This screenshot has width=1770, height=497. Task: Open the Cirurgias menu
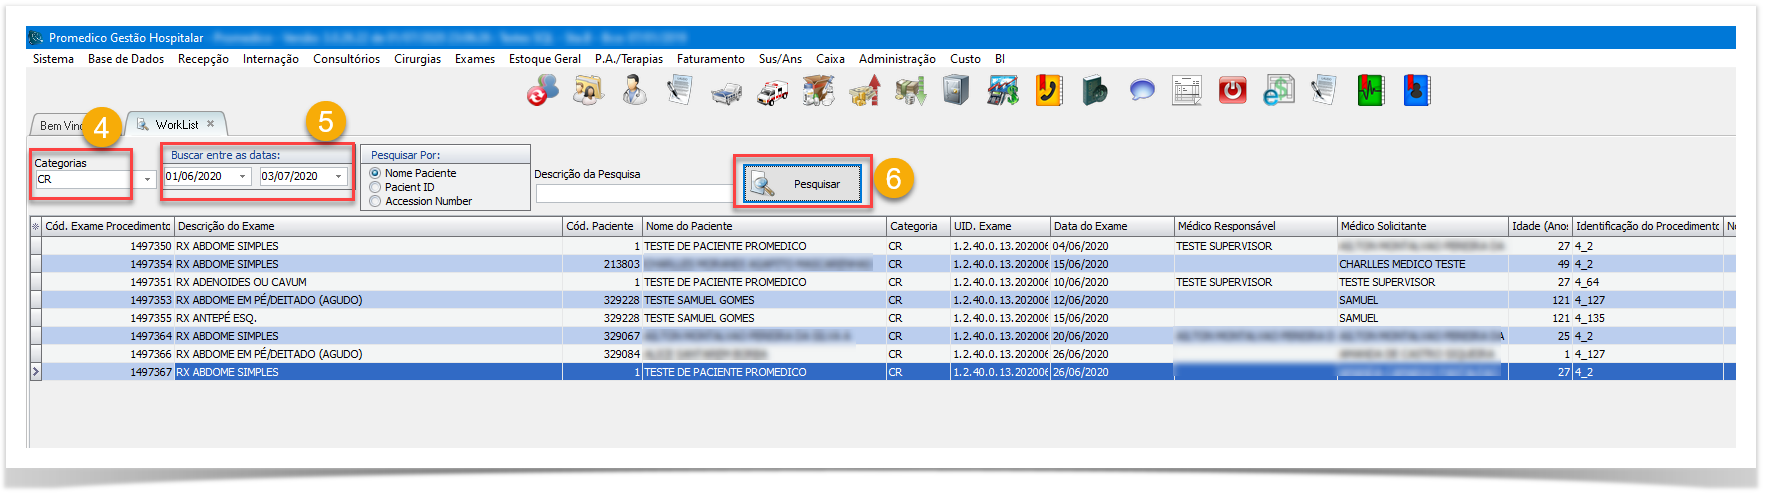click(417, 59)
